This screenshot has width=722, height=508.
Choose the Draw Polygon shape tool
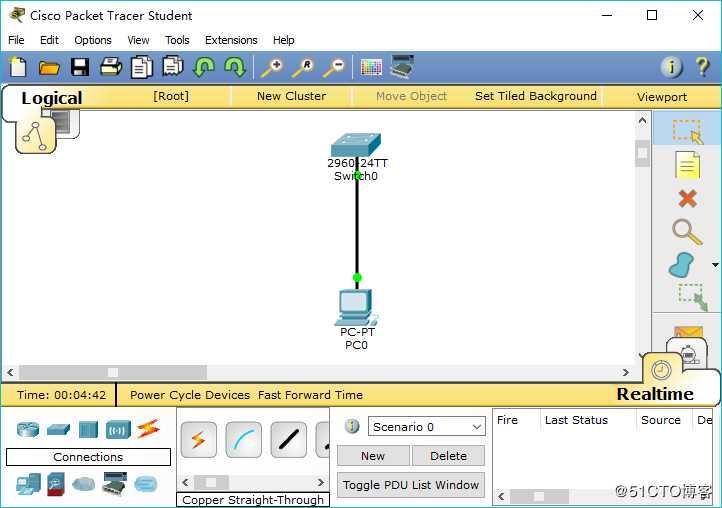click(681, 265)
